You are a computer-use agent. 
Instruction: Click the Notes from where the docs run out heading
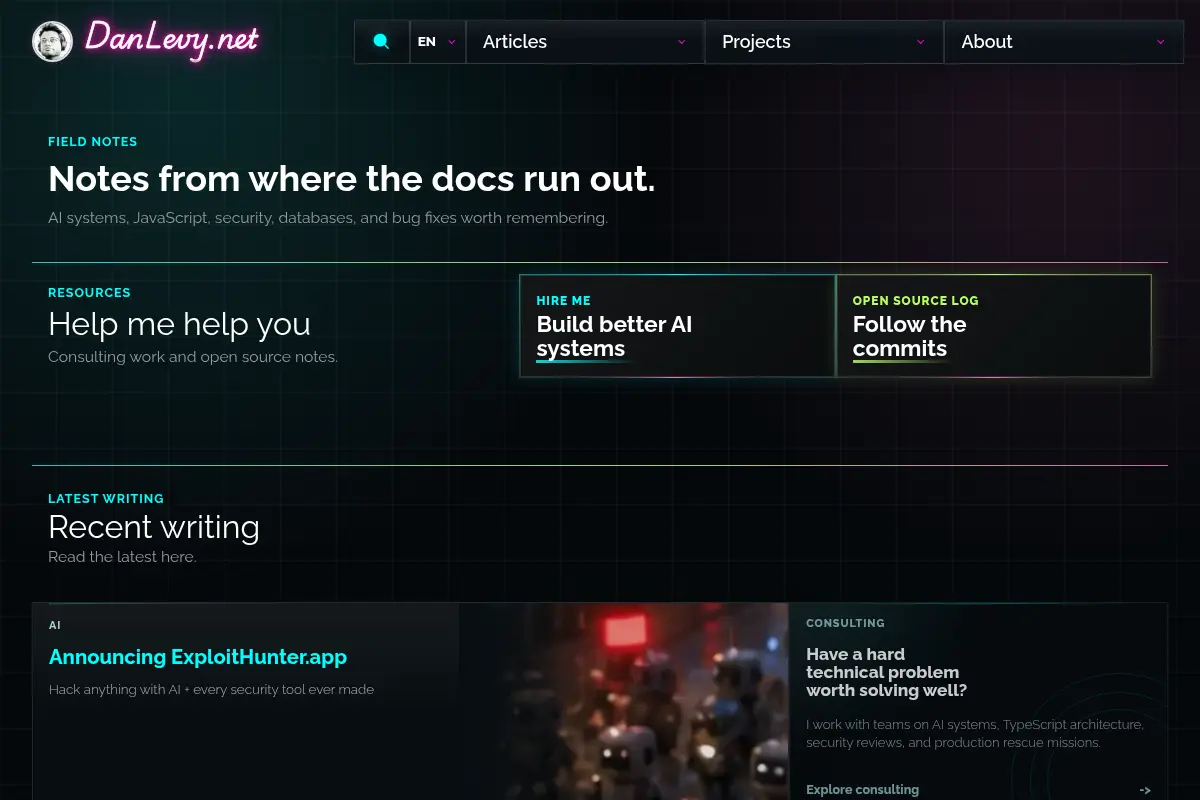(352, 179)
